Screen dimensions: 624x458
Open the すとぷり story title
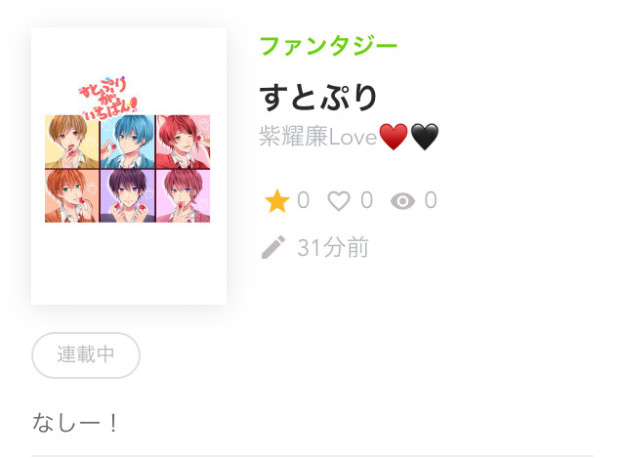pyautogui.click(x=318, y=97)
